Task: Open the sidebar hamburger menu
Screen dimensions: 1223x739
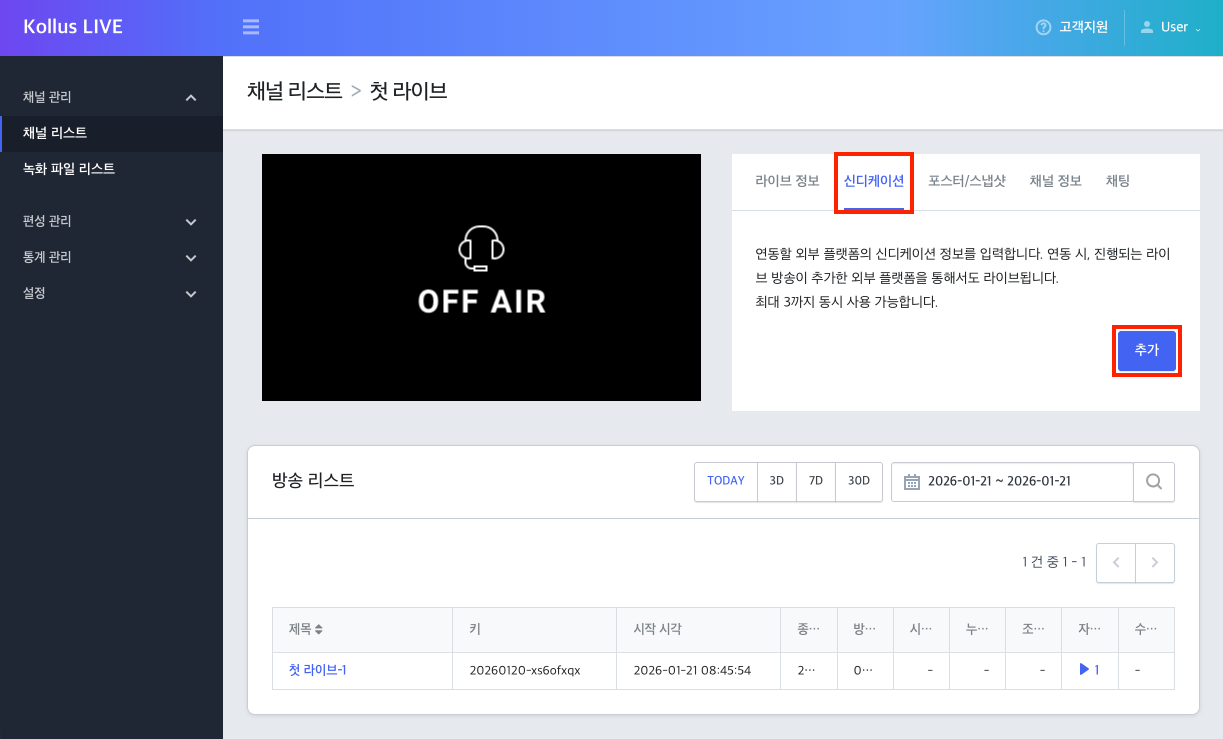Action: click(250, 27)
